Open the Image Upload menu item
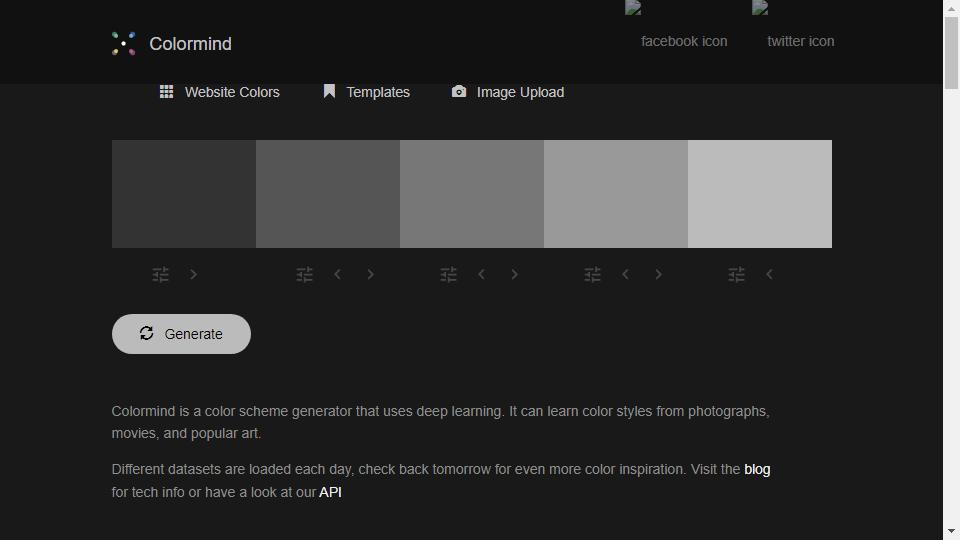The height and width of the screenshot is (540, 960). pos(508,92)
